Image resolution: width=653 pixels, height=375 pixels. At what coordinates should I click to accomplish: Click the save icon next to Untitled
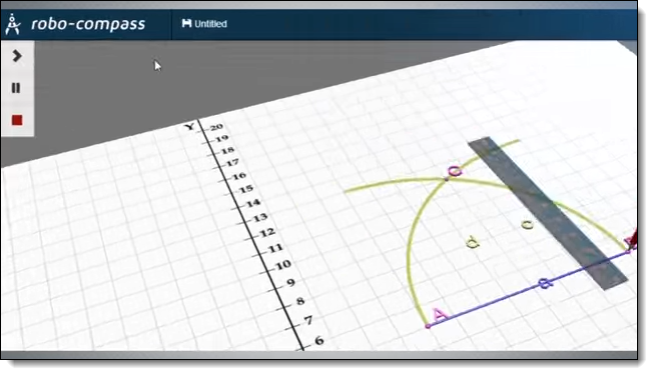pyautogui.click(x=187, y=23)
